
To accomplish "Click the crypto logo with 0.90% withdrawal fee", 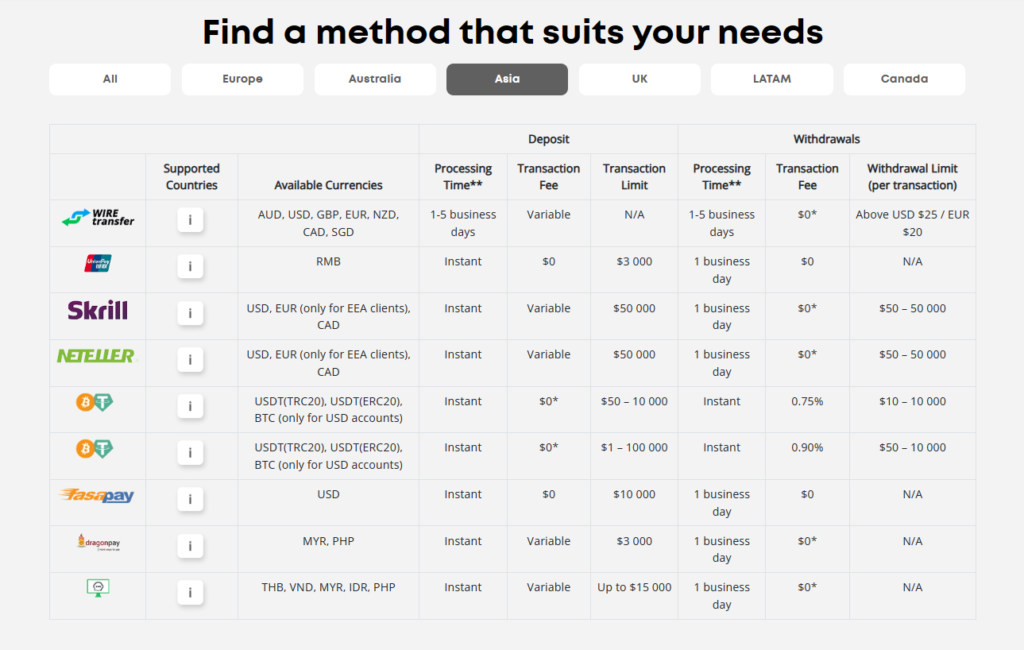I will [95, 449].
